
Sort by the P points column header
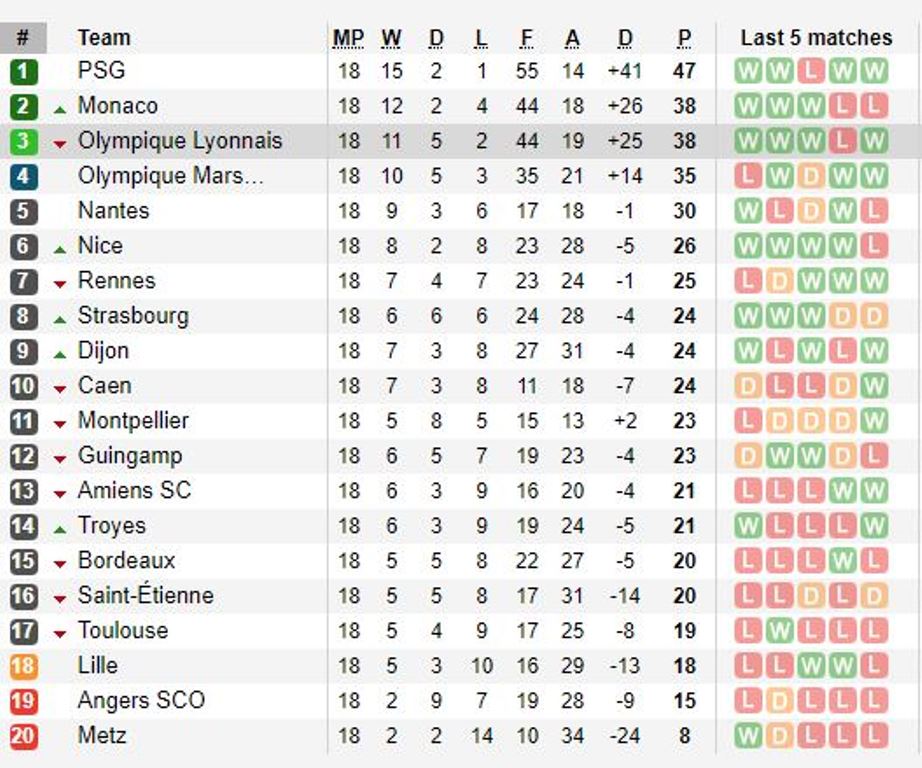(x=684, y=38)
